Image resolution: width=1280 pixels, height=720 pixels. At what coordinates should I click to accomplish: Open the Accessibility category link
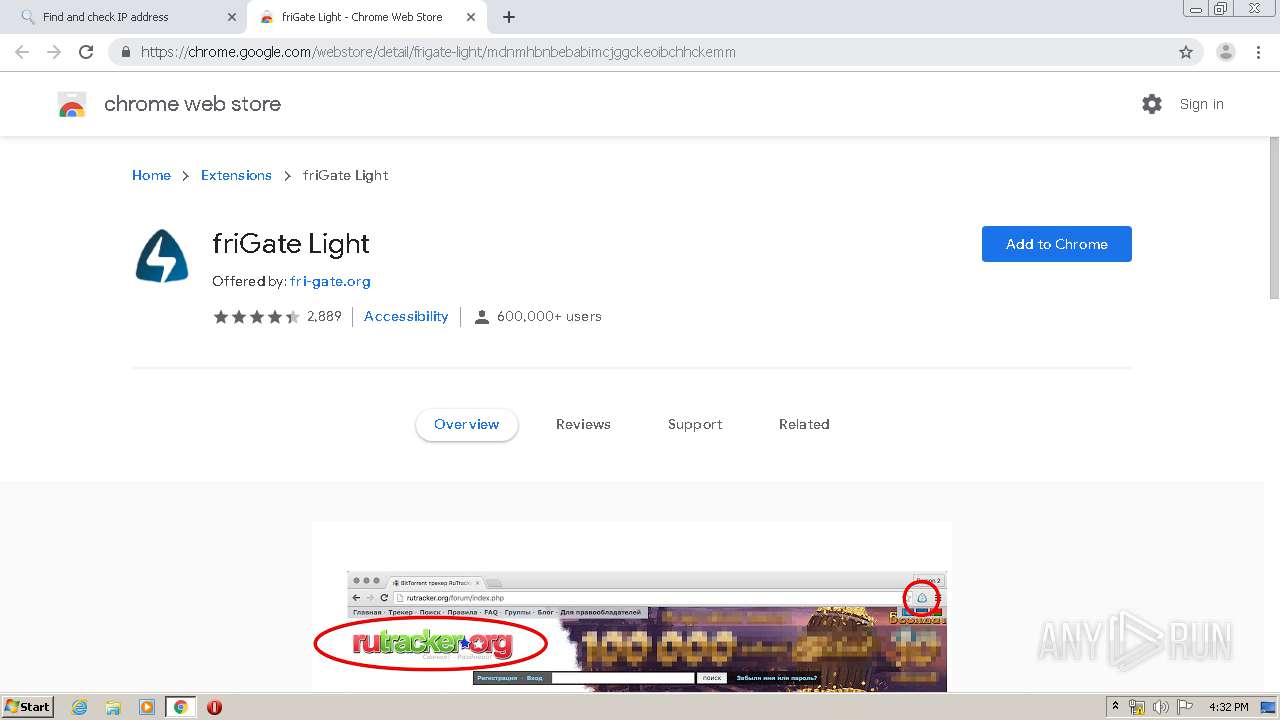point(406,317)
